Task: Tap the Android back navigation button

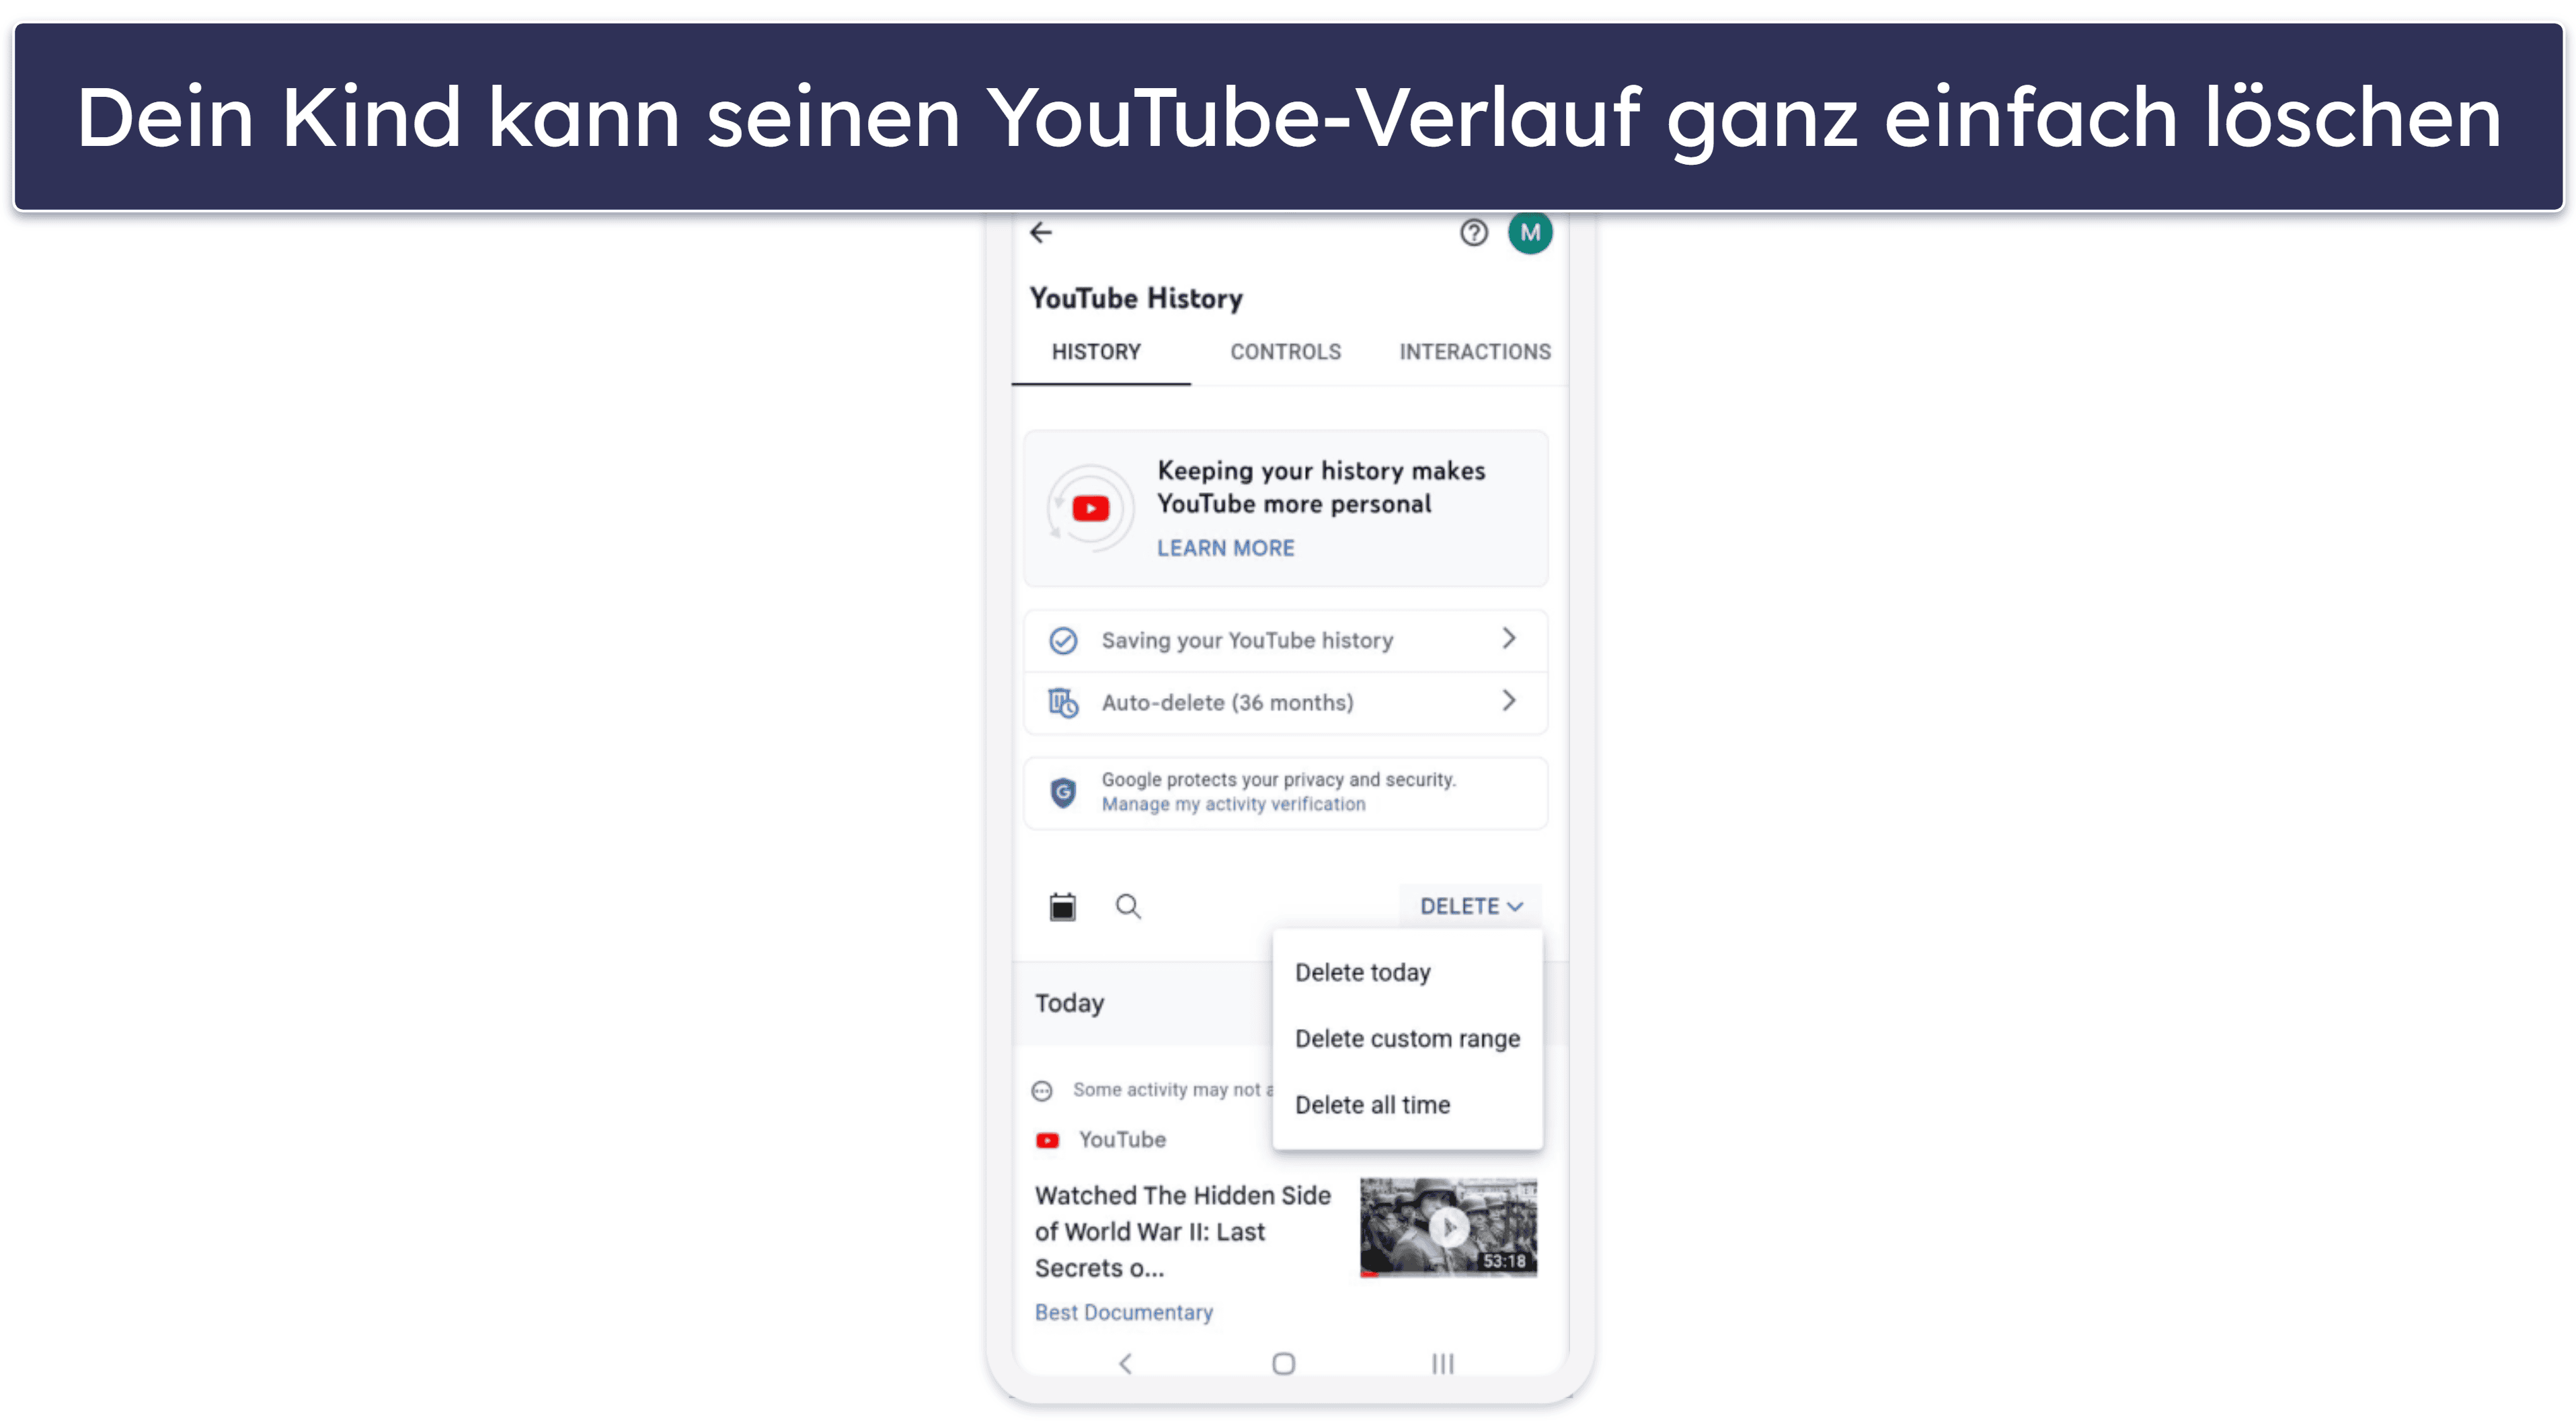Action: (x=1125, y=1363)
